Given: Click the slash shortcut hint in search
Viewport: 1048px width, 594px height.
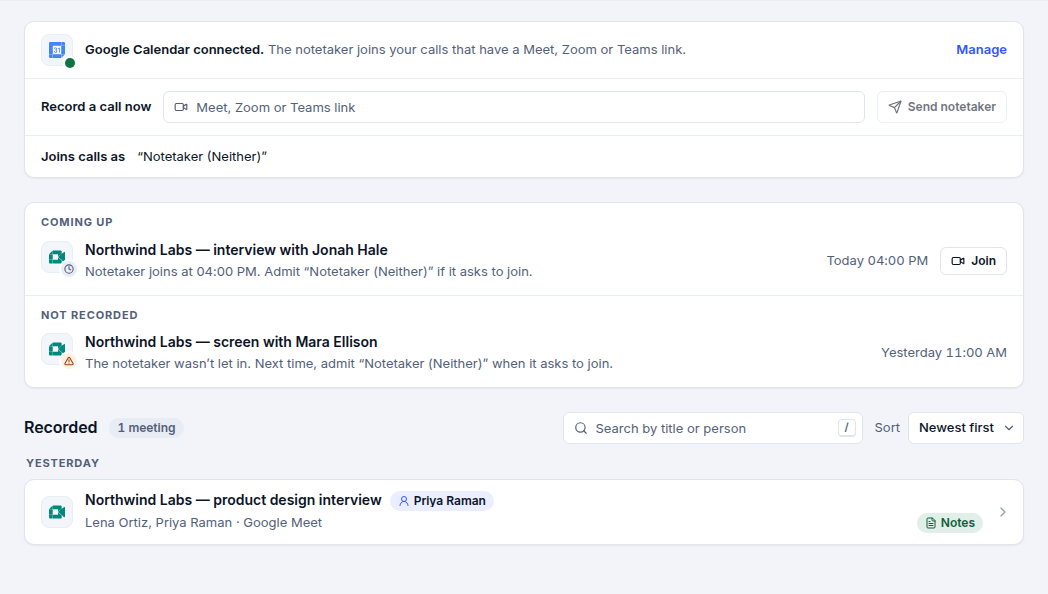Looking at the screenshot, I should pyautogui.click(x=847, y=428).
